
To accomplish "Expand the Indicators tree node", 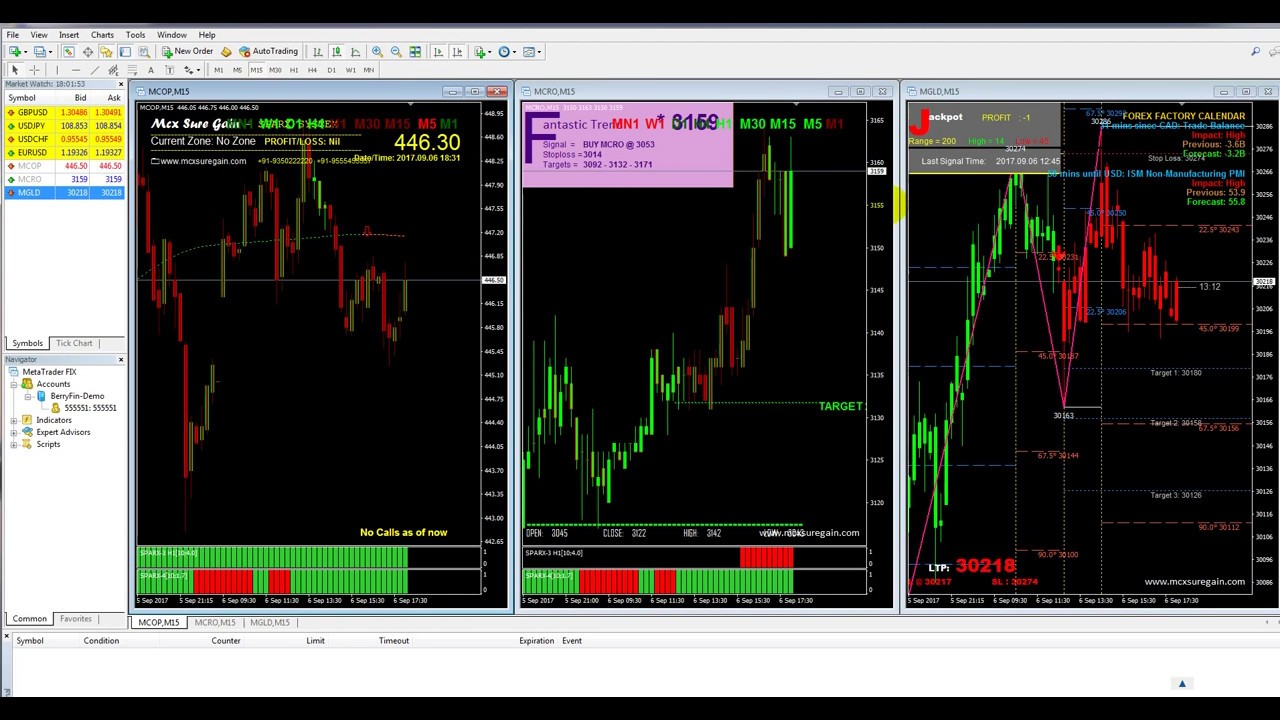I will click(14, 420).
